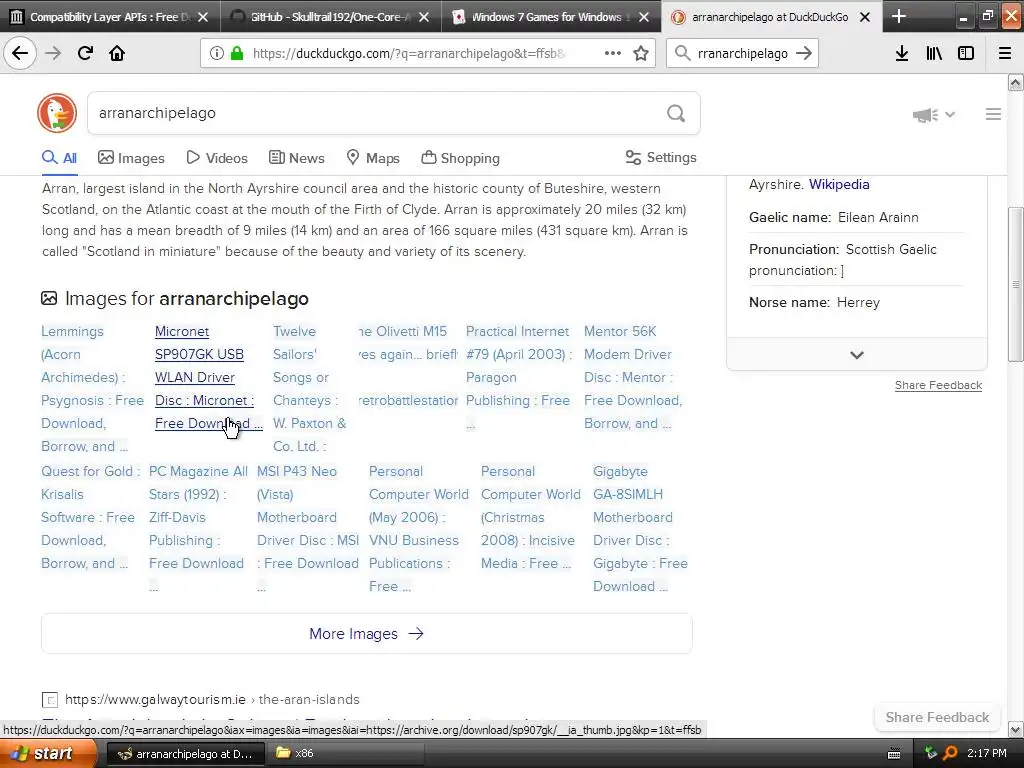The height and width of the screenshot is (768, 1024).
Task: Open Twelve Sailors' Songs or Chanteys link
Action: (310, 389)
